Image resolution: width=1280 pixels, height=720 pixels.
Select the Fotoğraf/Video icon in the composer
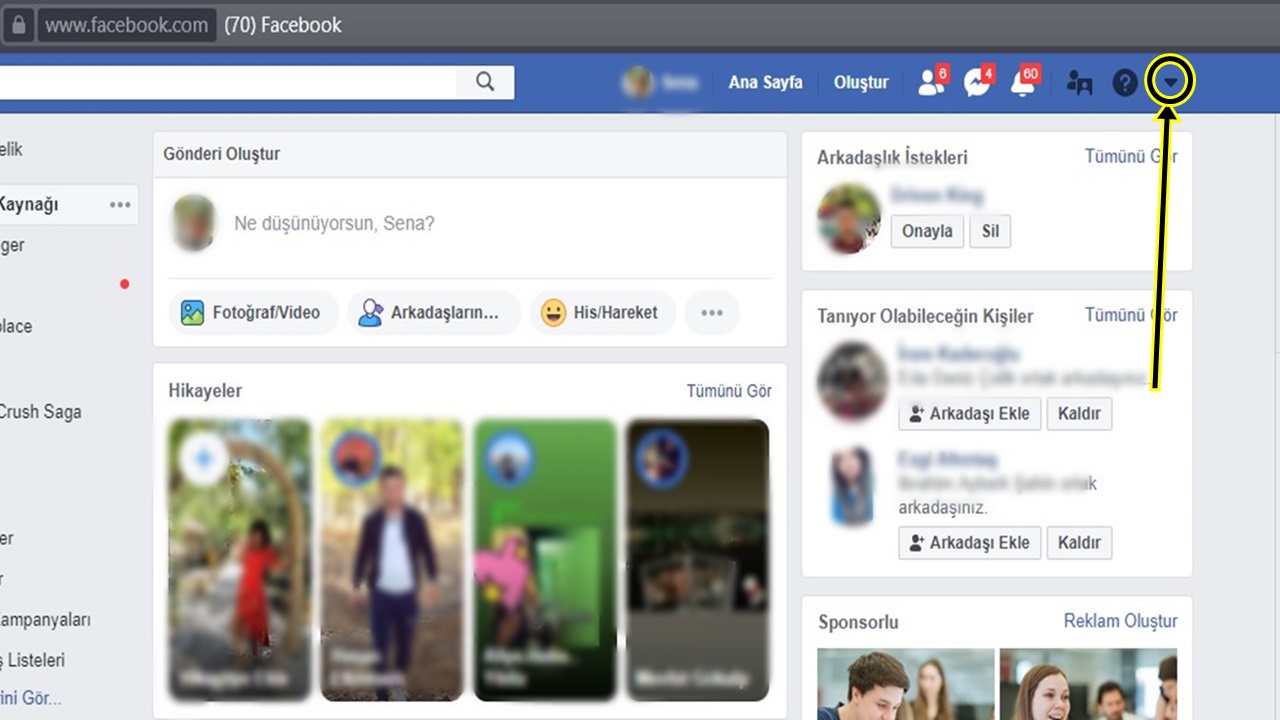click(192, 312)
